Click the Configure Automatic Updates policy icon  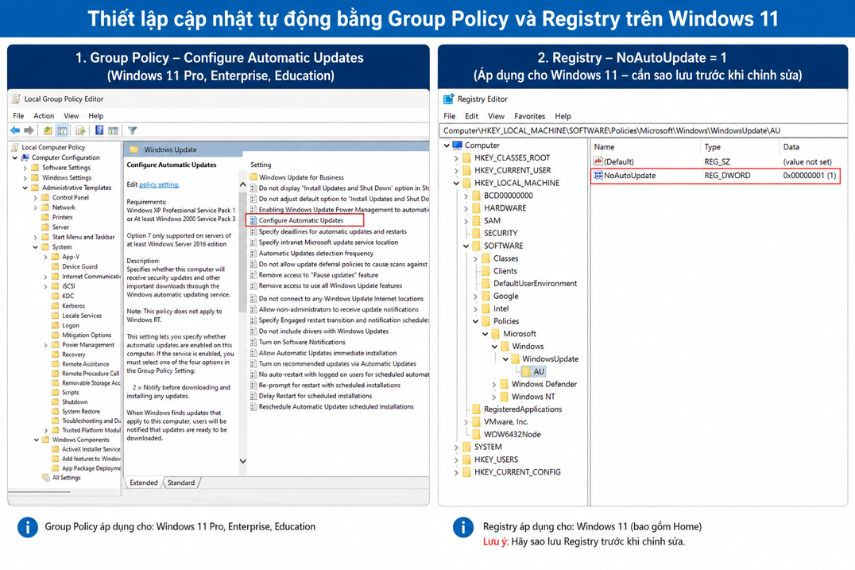click(x=254, y=220)
